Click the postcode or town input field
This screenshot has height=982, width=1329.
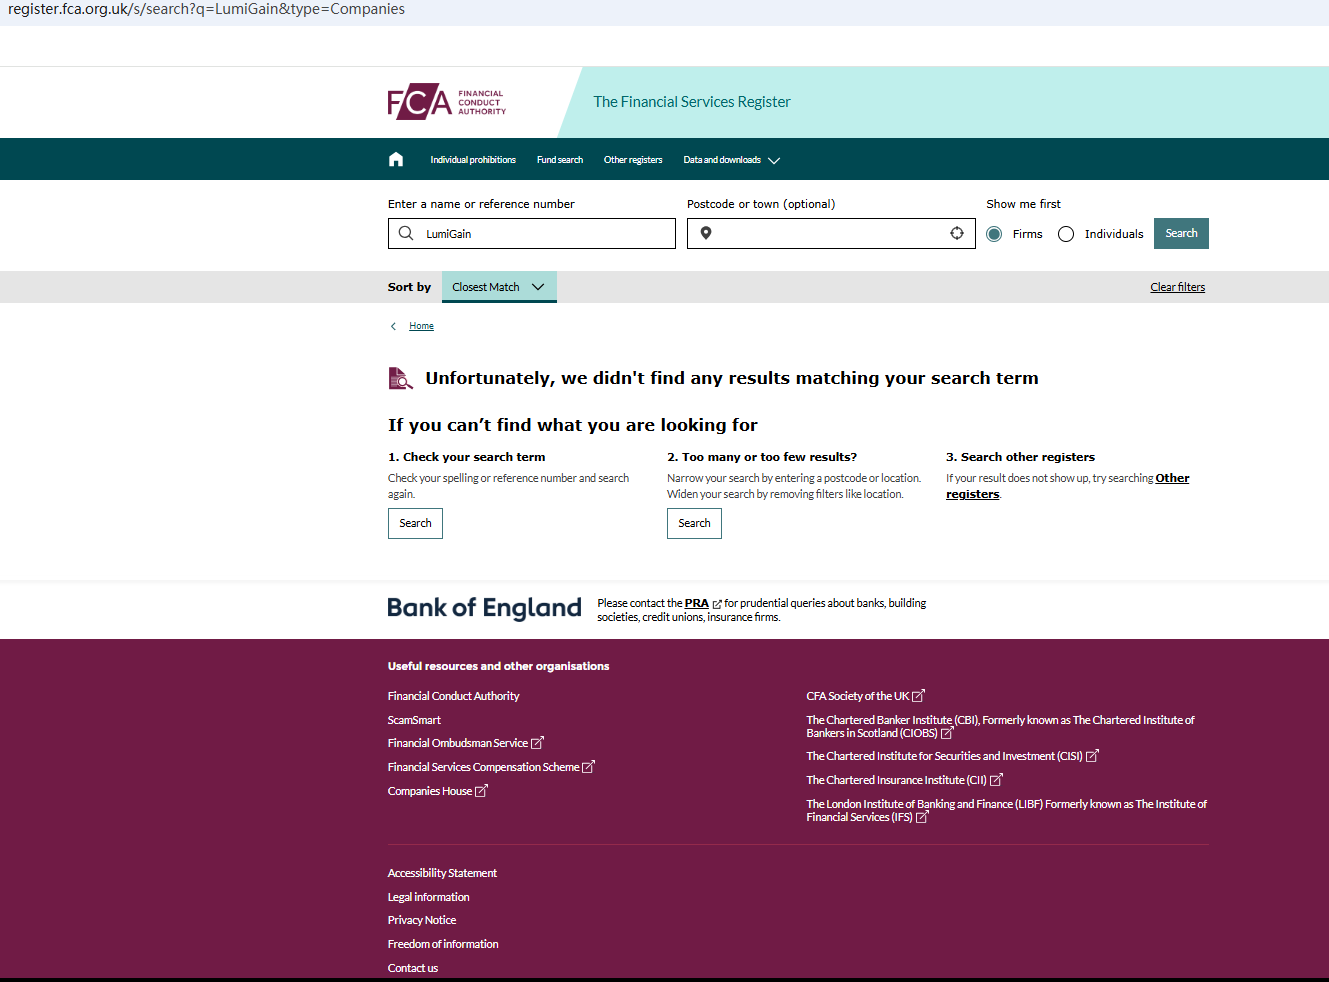click(x=831, y=233)
